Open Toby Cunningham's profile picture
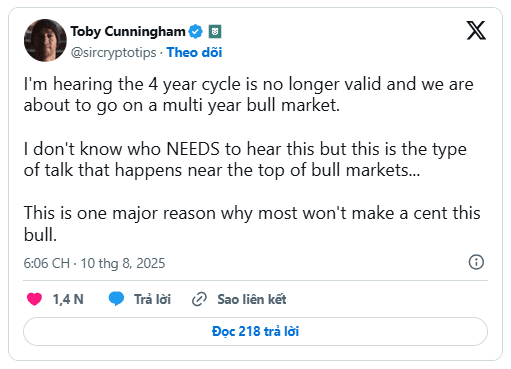511x369 pixels. [x=45, y=40]
